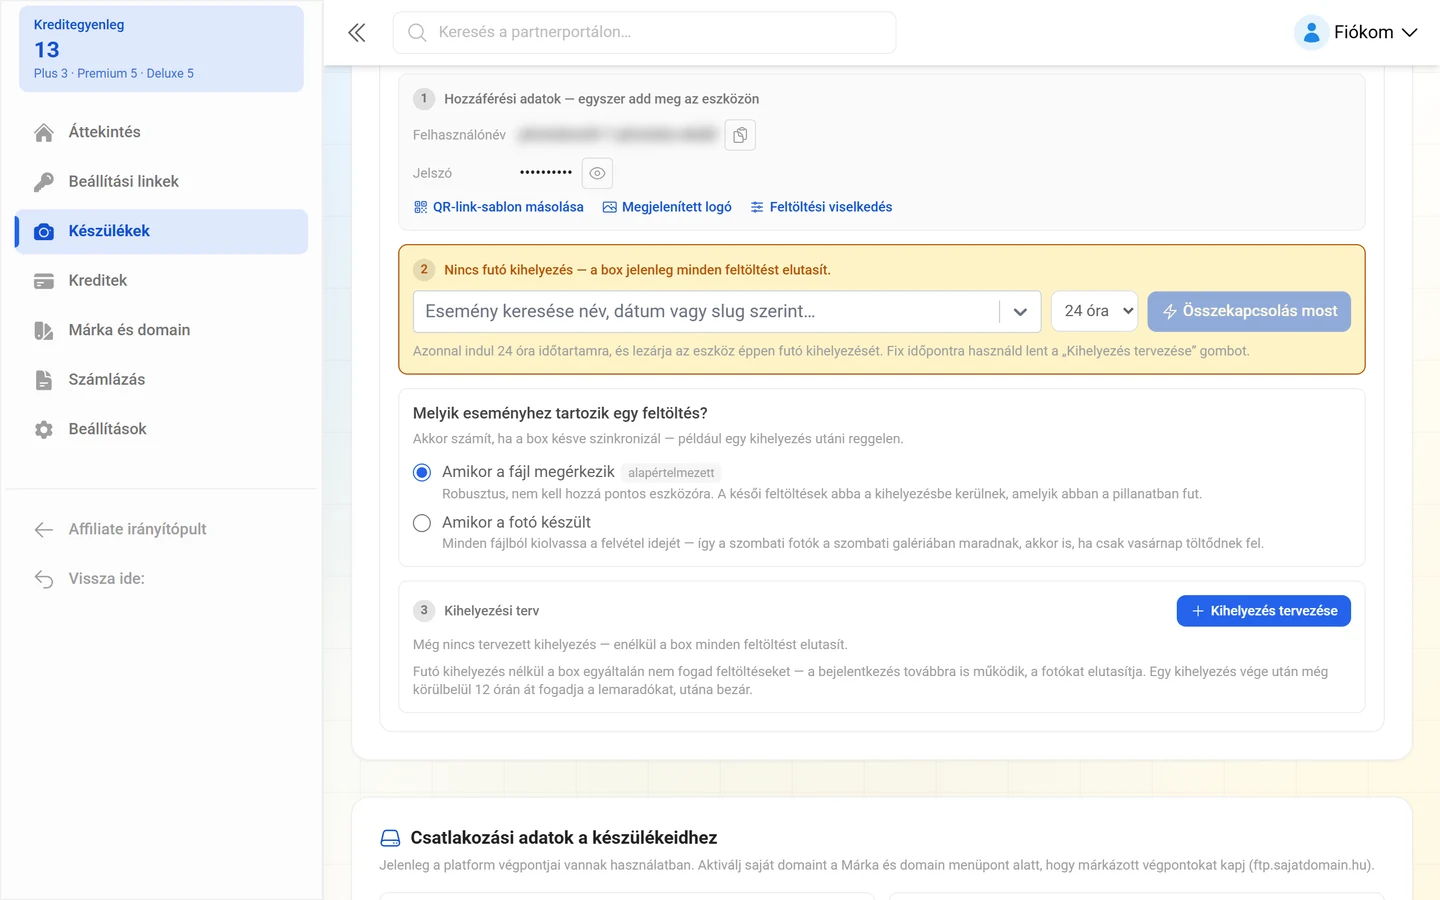Click the Számlázás document icon
The width and height of the screenshot is (1440, 900).
[x=44, y=380]
